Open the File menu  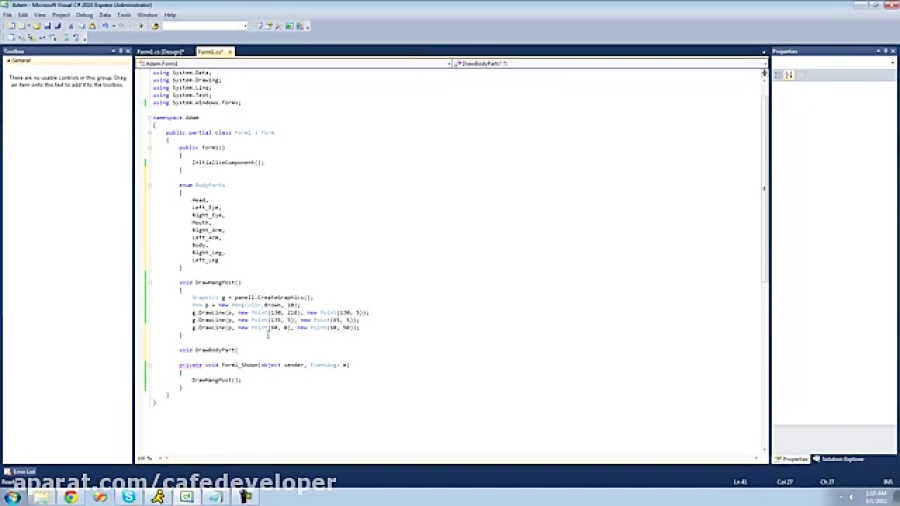point(7,15)
